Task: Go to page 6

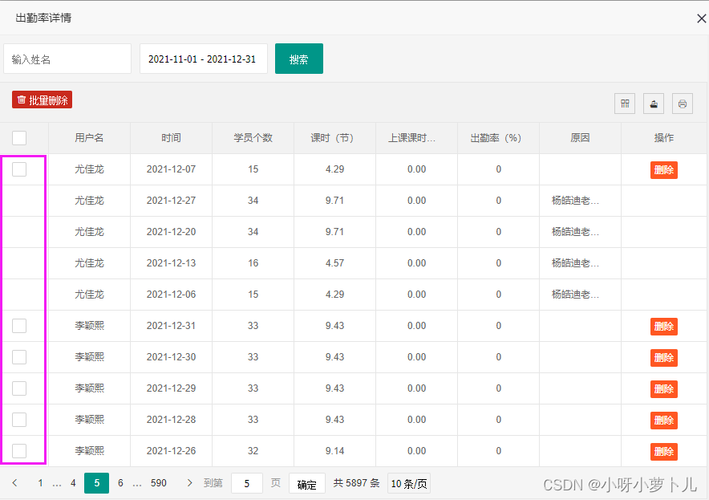Action: point(120,483)
